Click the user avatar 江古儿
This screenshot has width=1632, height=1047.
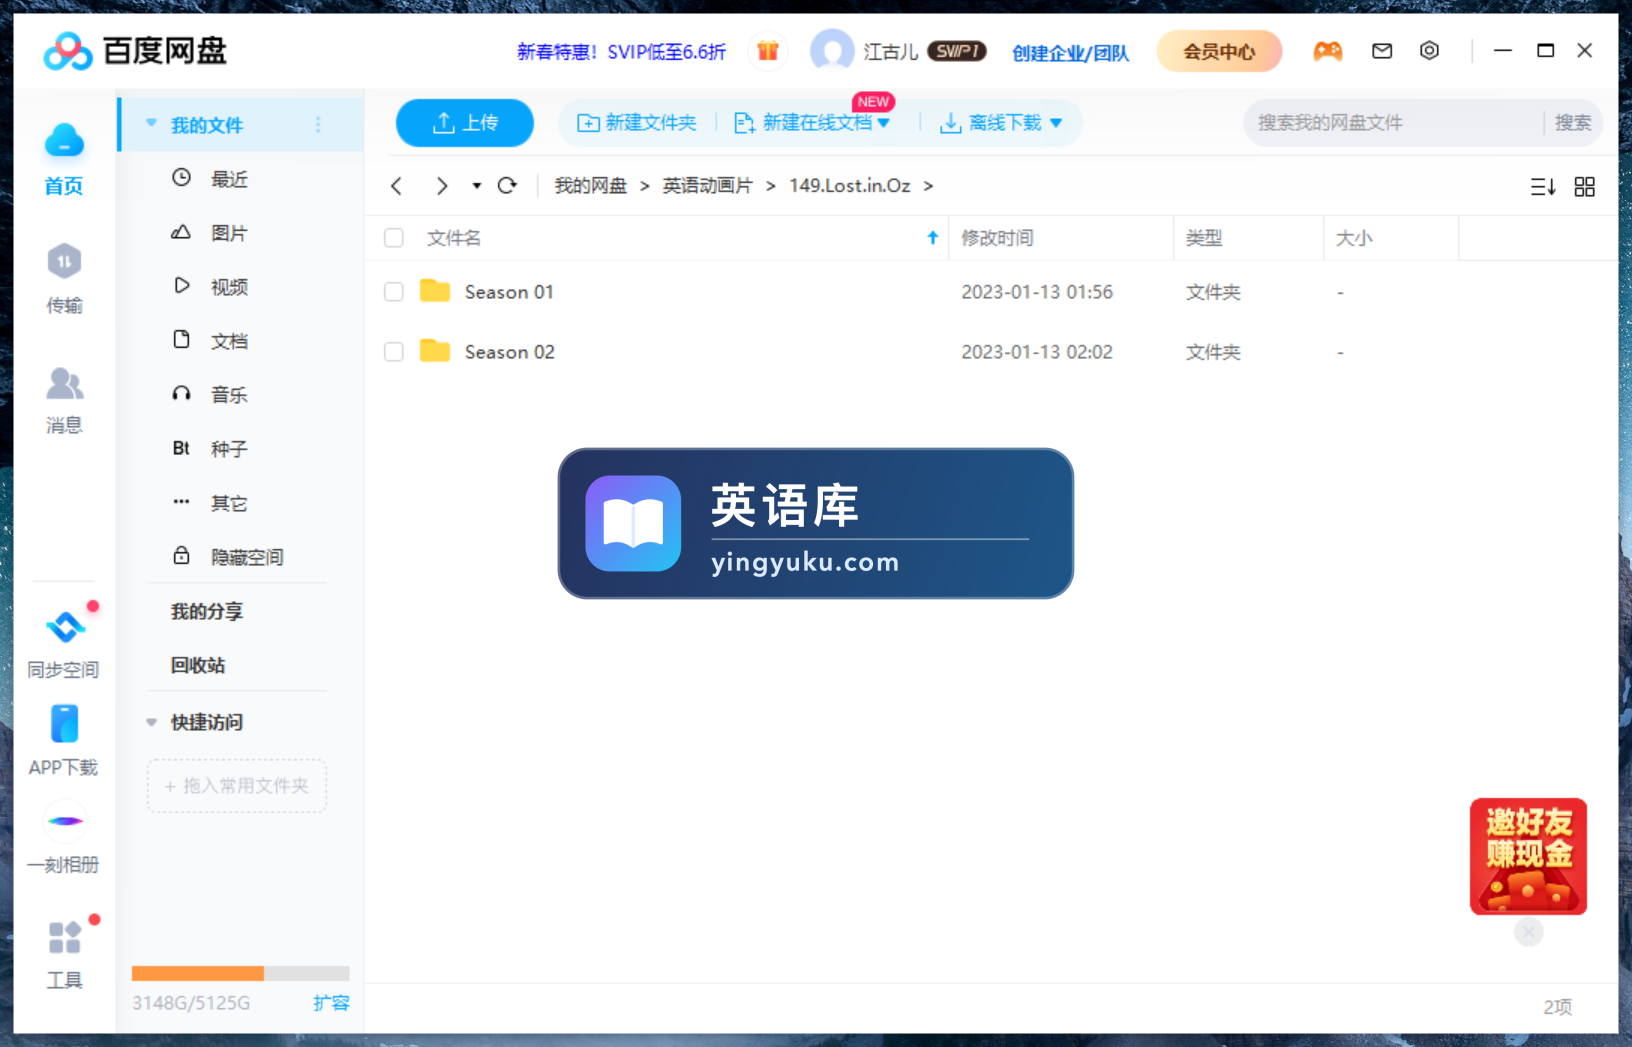coord(831,51)
